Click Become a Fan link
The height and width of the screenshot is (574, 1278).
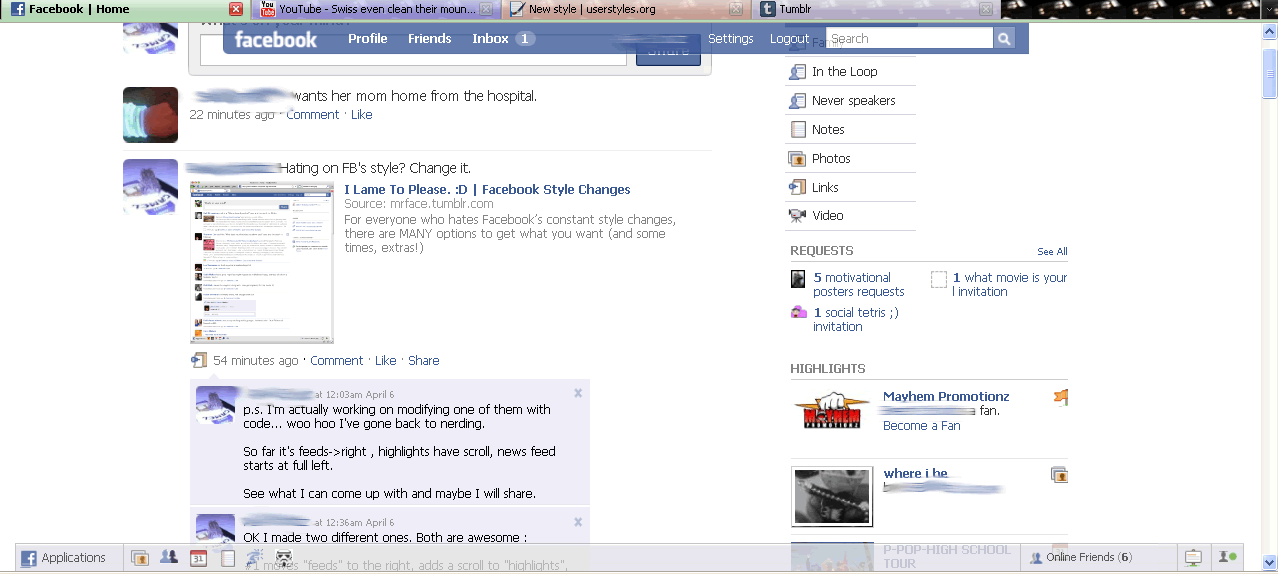(921, 426)
